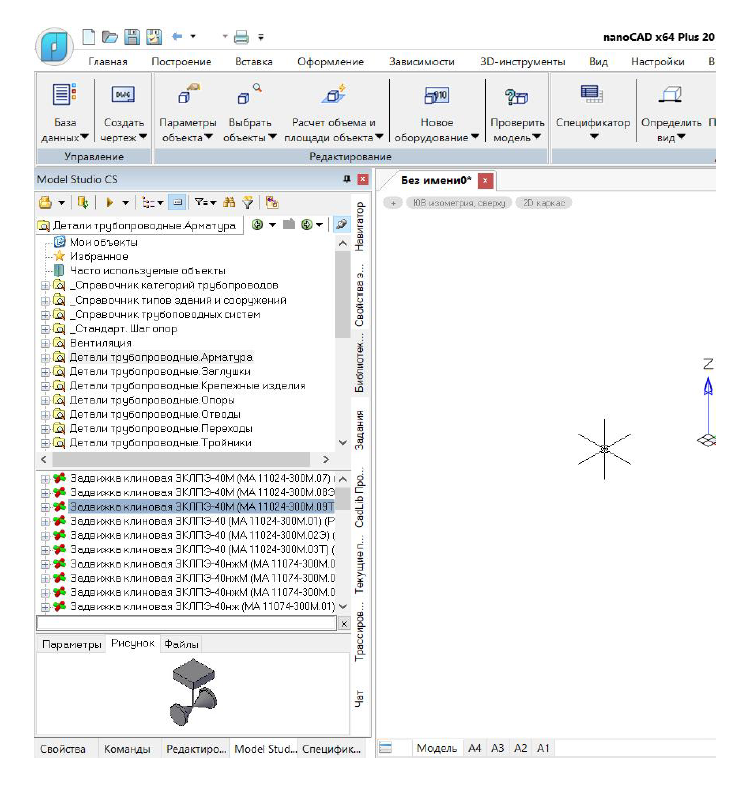Switch to Рисунок tab in preview panel

(x=133, y=644)
